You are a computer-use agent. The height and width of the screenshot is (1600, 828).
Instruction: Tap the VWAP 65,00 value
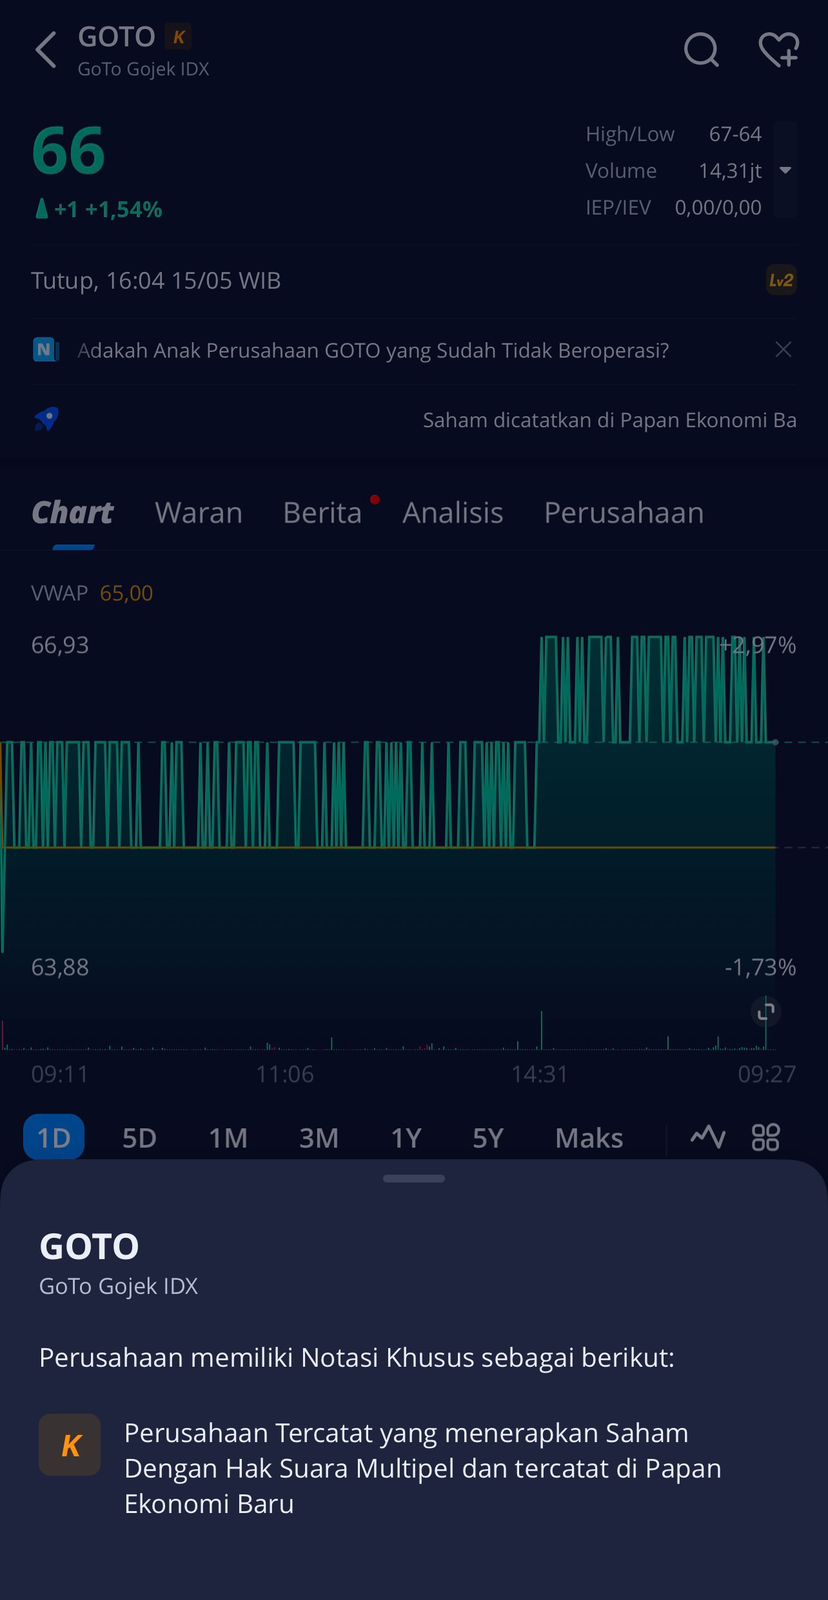(x=126, y=593)
